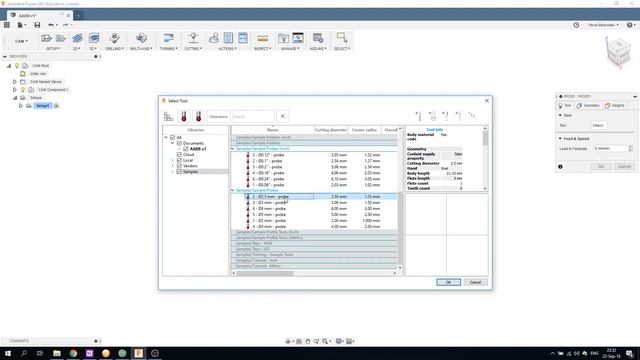Screen dimensions: 640x360
Task: Toggle the Cloud library checkbox
Action: pyautogui.click(x=179, y=155)
